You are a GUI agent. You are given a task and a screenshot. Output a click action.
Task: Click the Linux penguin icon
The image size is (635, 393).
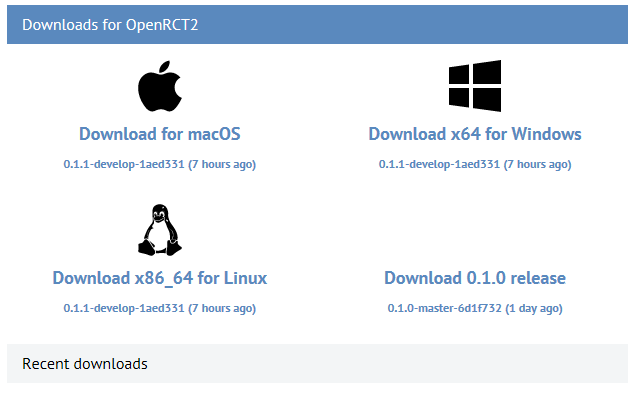click(x=160, y=230)
